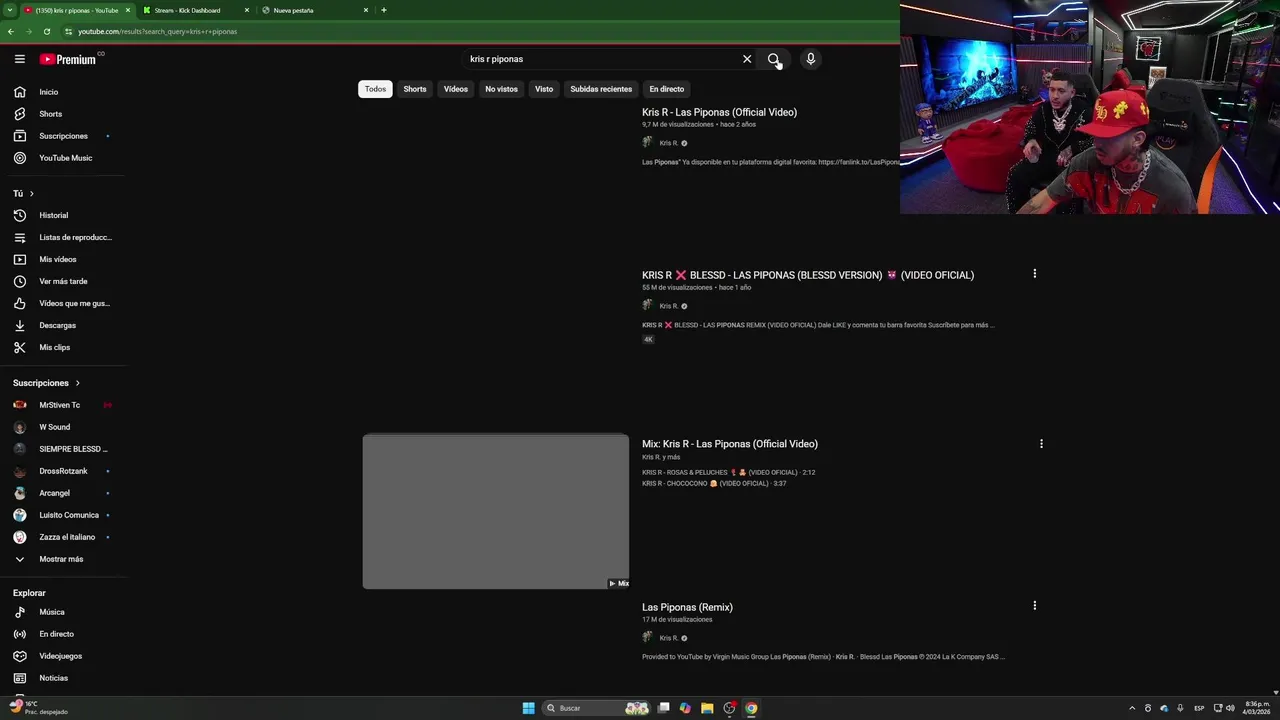Viewport: 1280px width, 720px height.
Task: Expand Mostrar más subscriptions
Action: tap(63, 559)
